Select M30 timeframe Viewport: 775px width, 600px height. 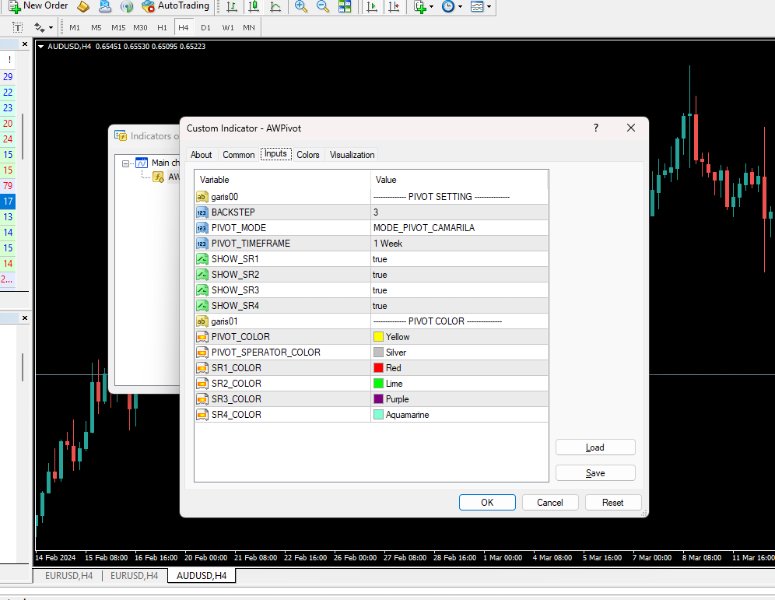point(140,28)
